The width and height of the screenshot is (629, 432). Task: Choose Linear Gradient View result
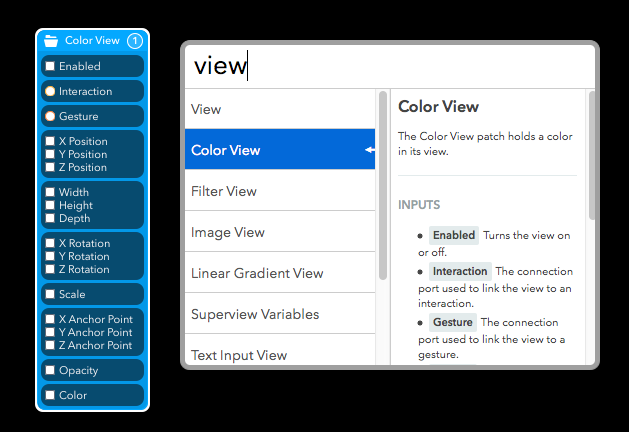point(280,273)
